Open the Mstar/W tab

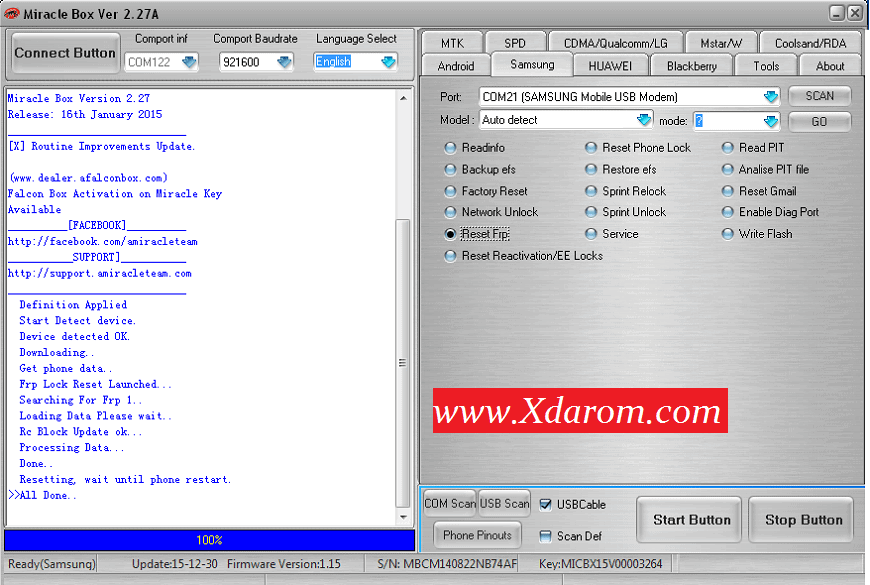coord(721,43)
